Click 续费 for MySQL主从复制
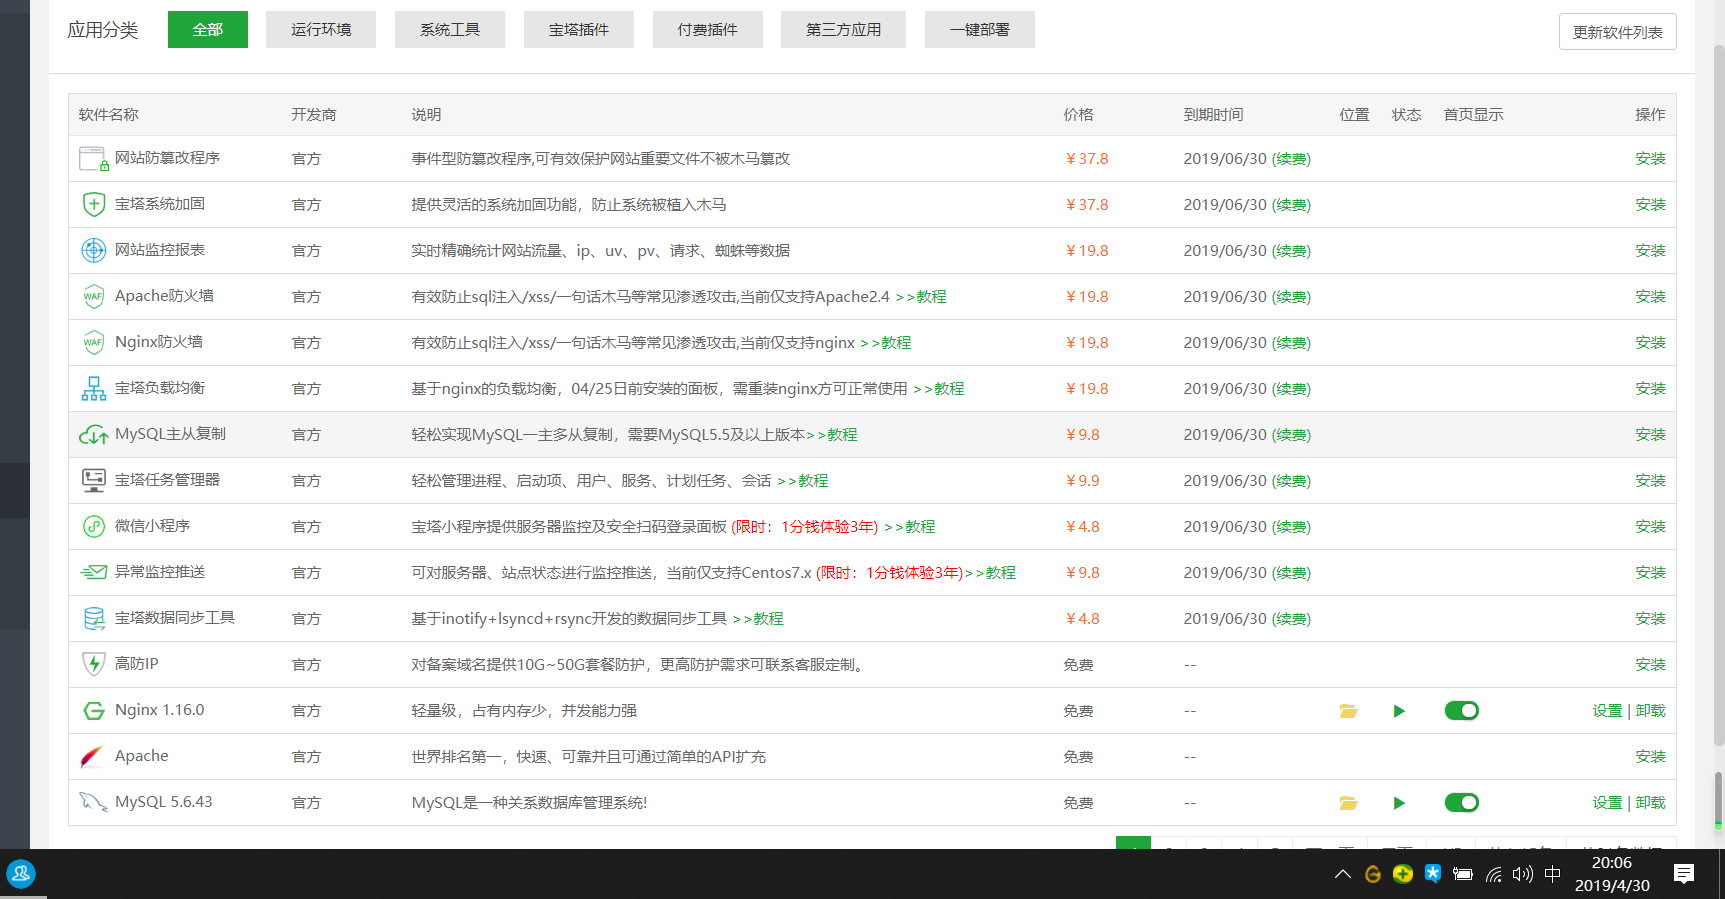This screenshot has height=899, width=1725. (x=1291, y=435)
